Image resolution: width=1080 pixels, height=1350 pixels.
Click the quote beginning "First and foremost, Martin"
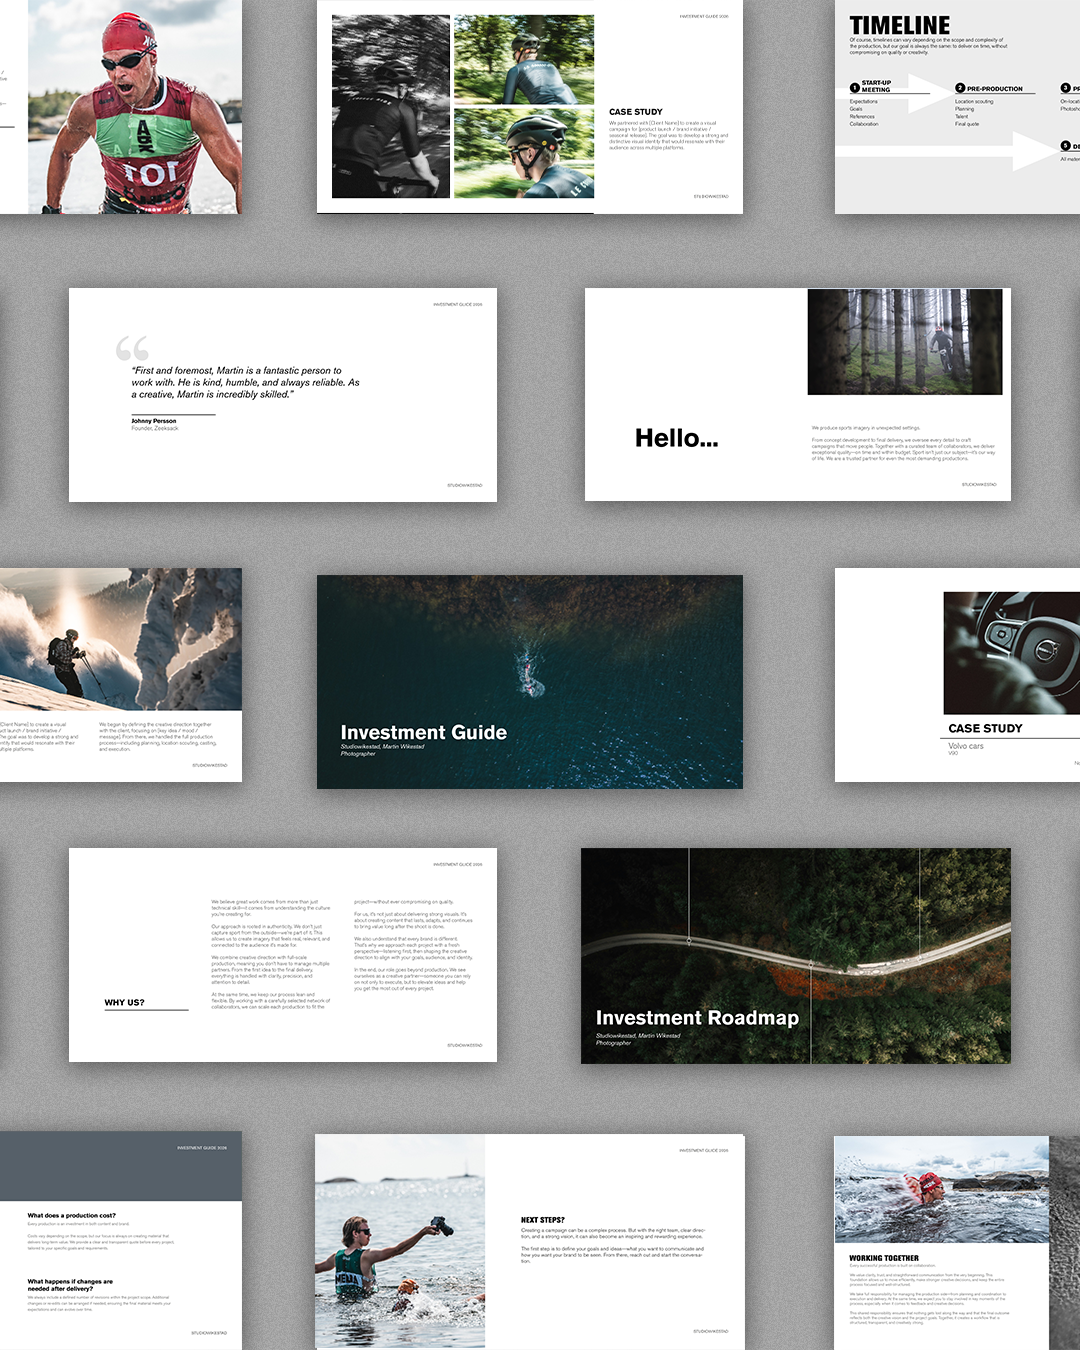coord(245,382)
